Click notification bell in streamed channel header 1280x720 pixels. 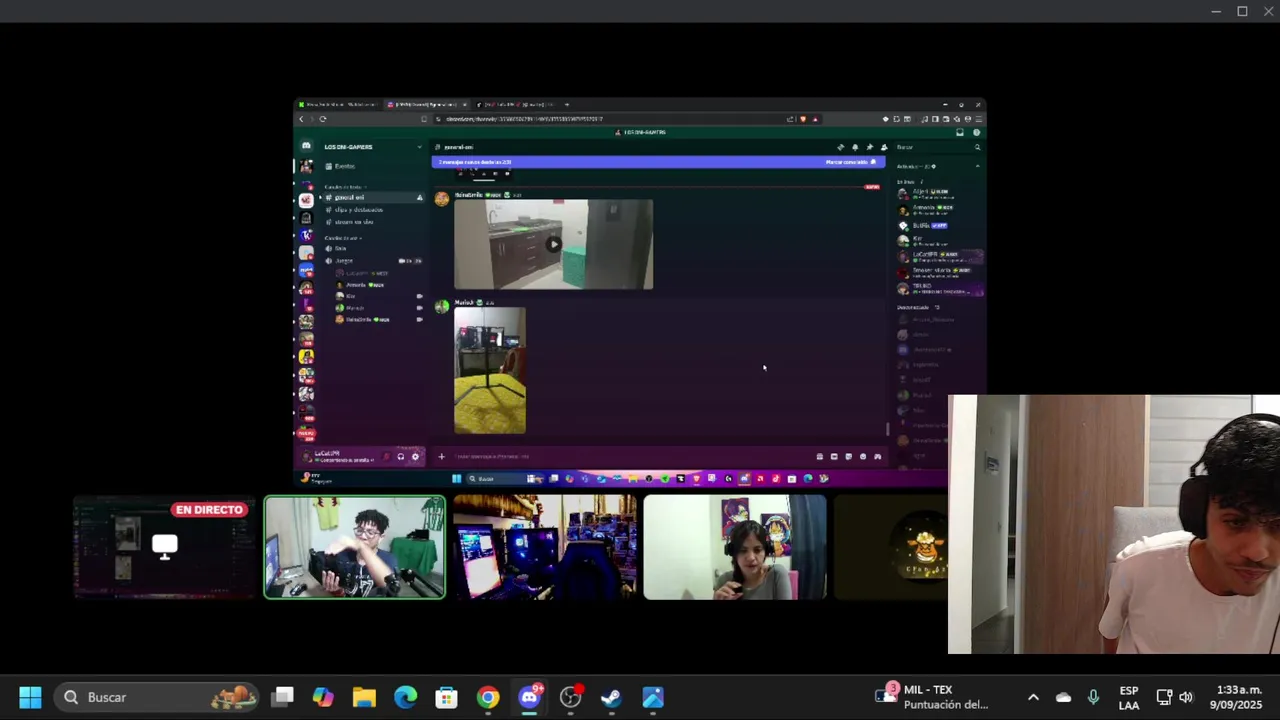click(855, 147)
